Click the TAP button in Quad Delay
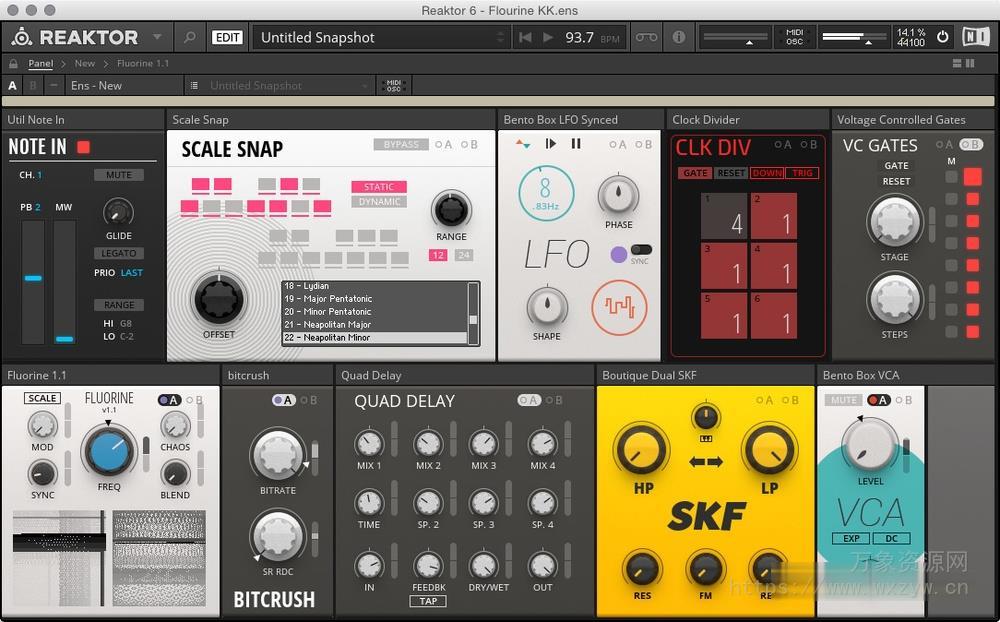Viewport: 1000px width, 622px height. click(428, 601)
